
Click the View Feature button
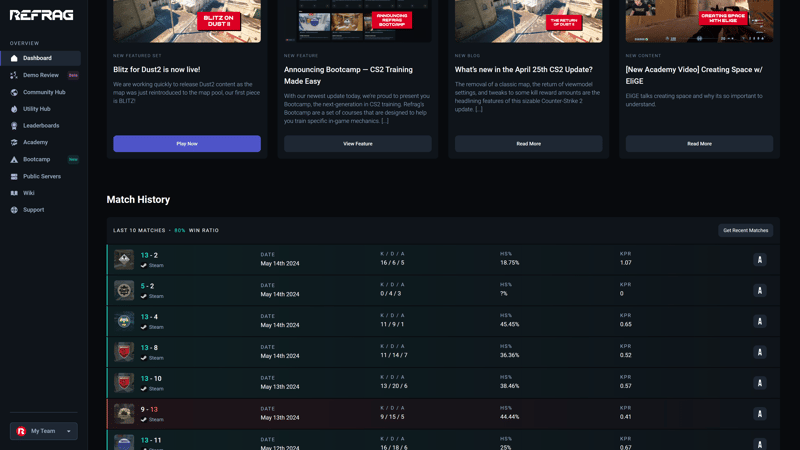[x=358, y=143]
